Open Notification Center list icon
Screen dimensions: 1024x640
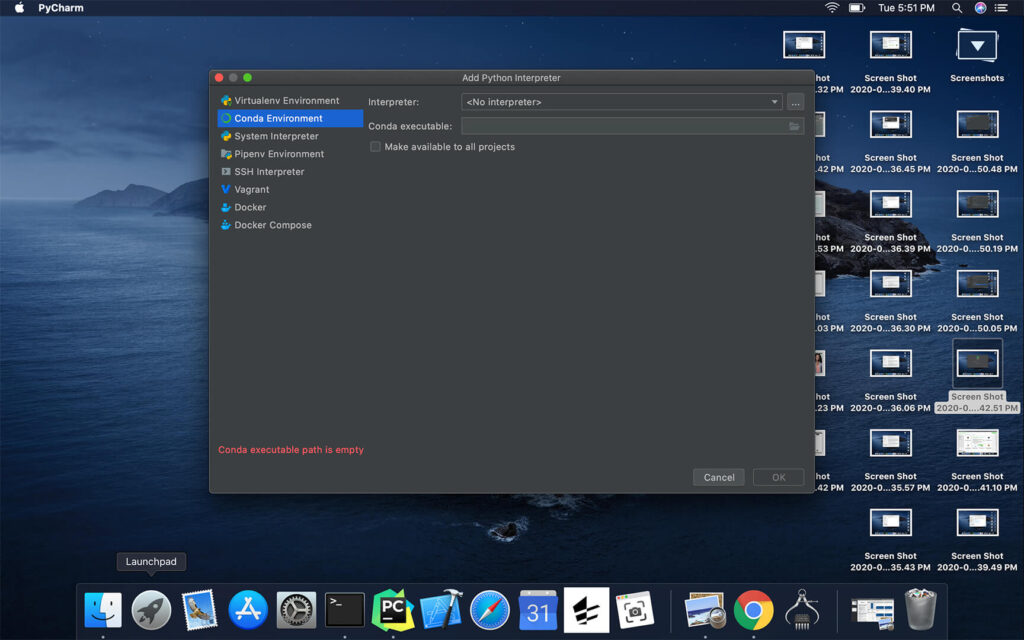(1001, 8)
